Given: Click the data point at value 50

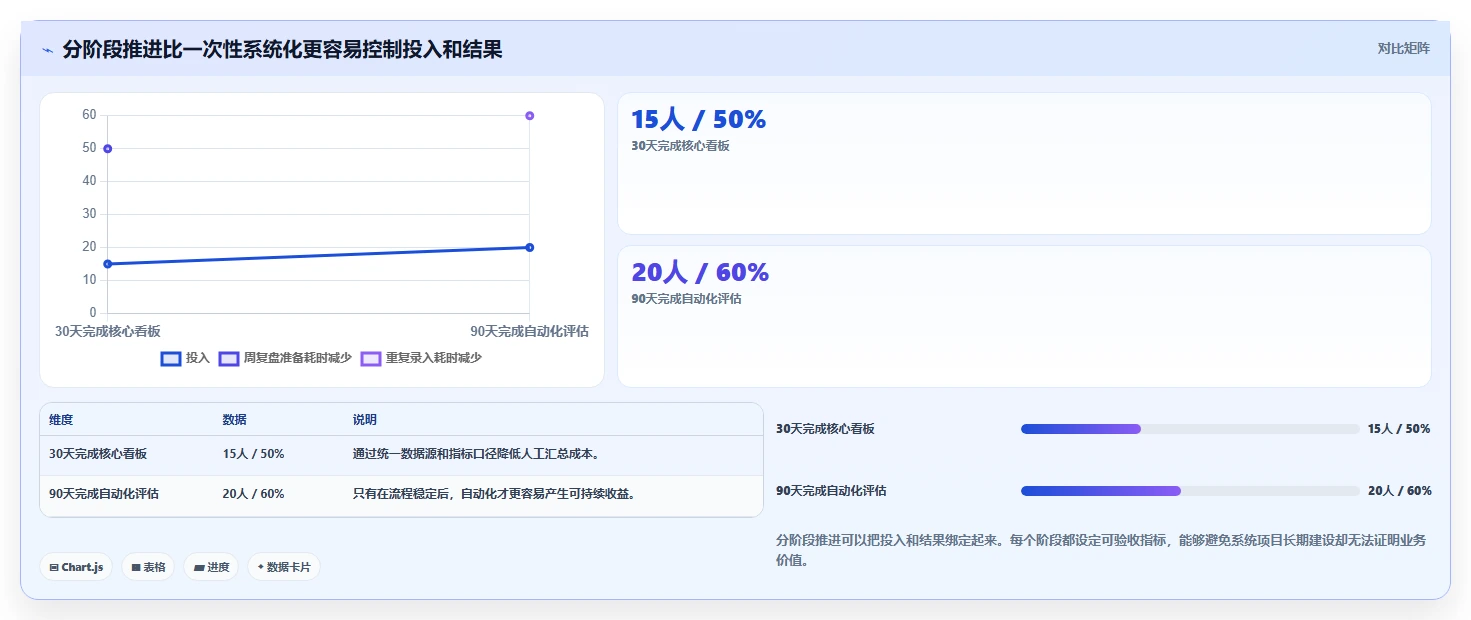Looking at the screenshot, I should pos(107,149).
